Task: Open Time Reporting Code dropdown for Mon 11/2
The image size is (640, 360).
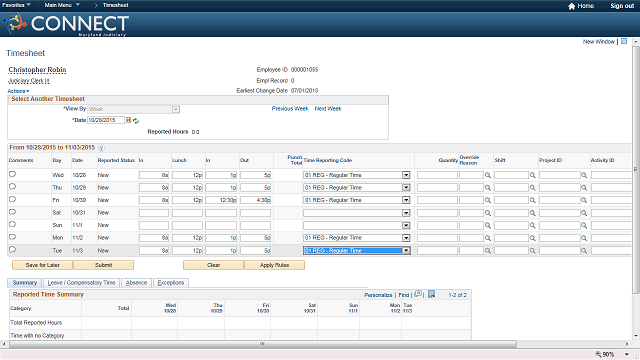Action: point(406,238)
